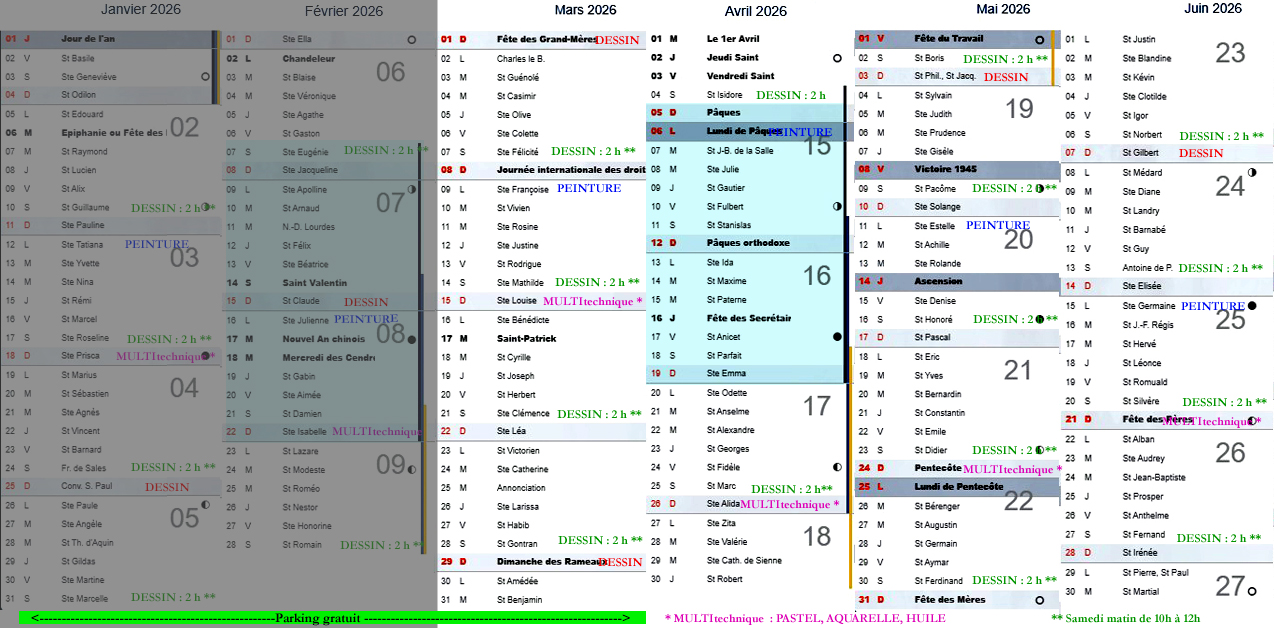Click the PEINTURE label on Ste Françoise

click(x=589, y=188)
